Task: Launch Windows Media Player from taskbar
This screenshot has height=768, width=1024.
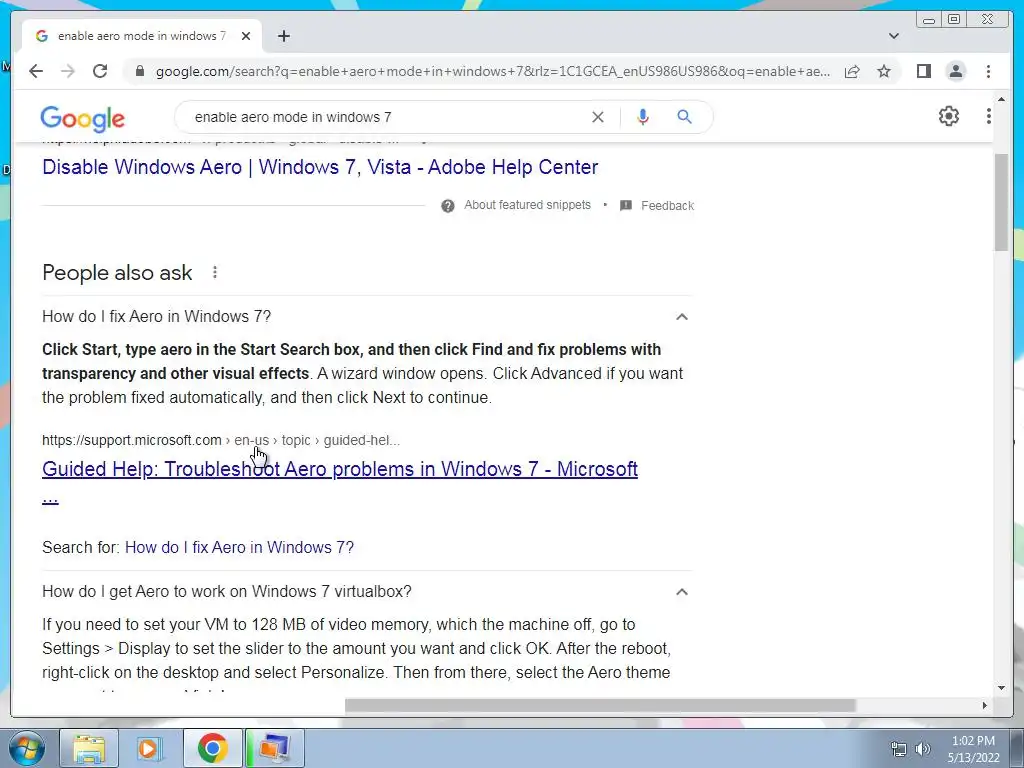Action: [x=150, y=748]
